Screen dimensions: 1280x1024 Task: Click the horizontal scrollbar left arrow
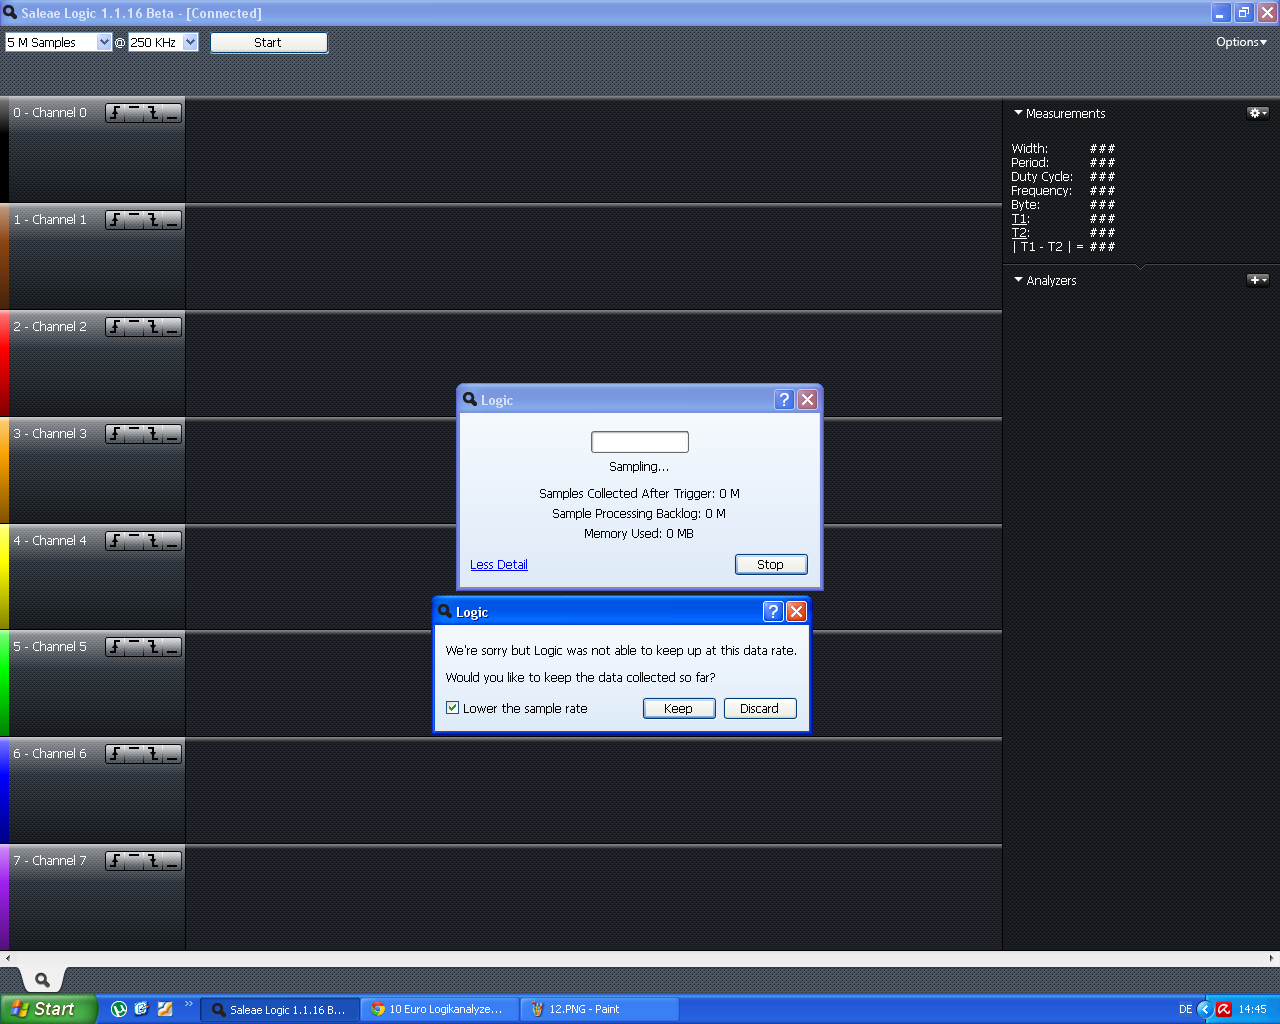[x=8, y=958]
